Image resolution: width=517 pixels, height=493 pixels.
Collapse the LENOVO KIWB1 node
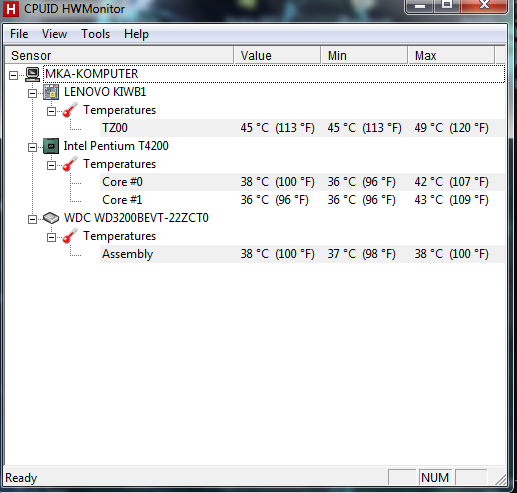(x=32, y=93)
